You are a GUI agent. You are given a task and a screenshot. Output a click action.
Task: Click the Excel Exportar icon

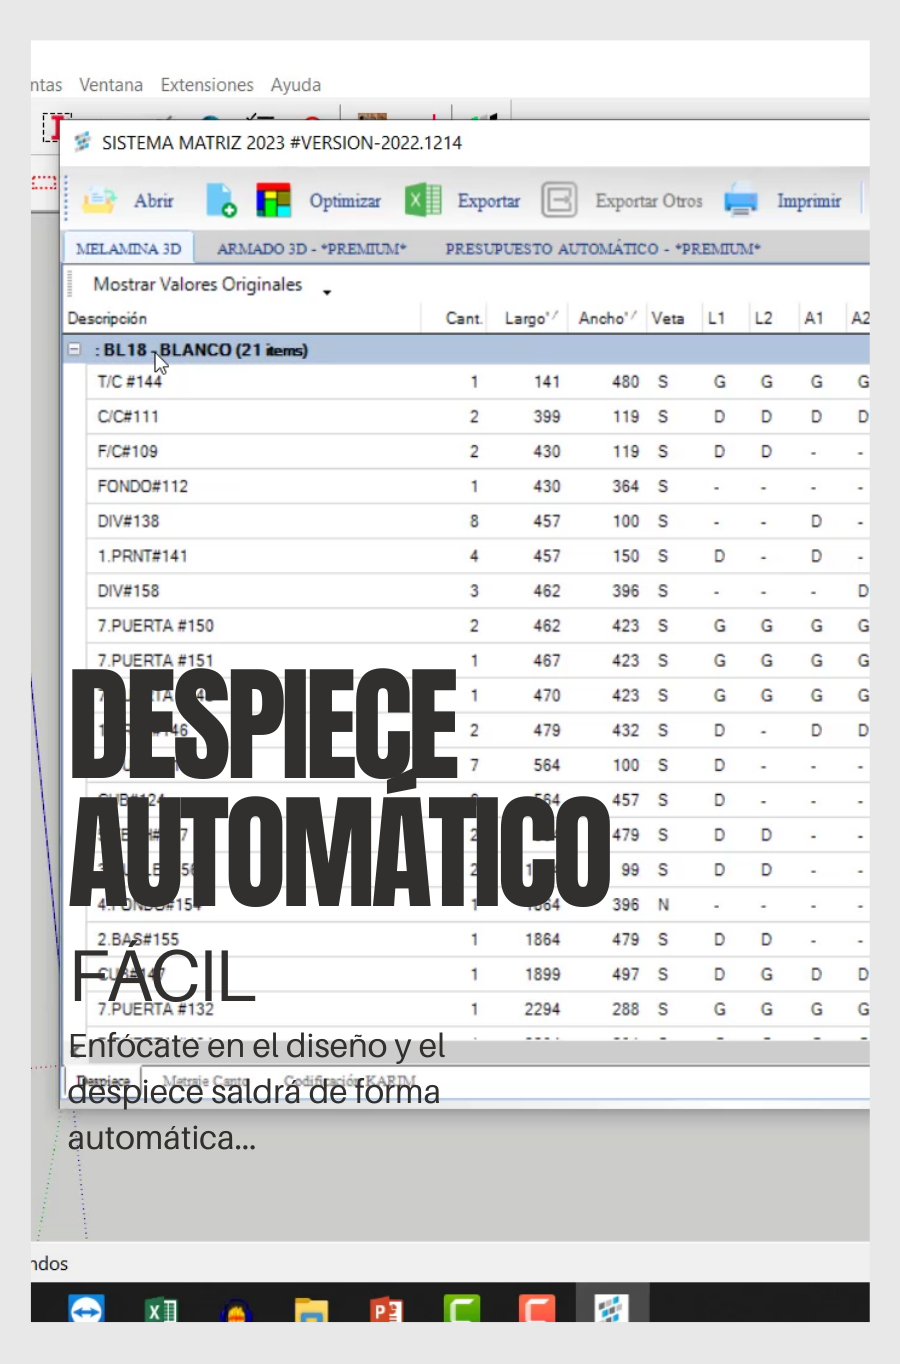(423, 201)
